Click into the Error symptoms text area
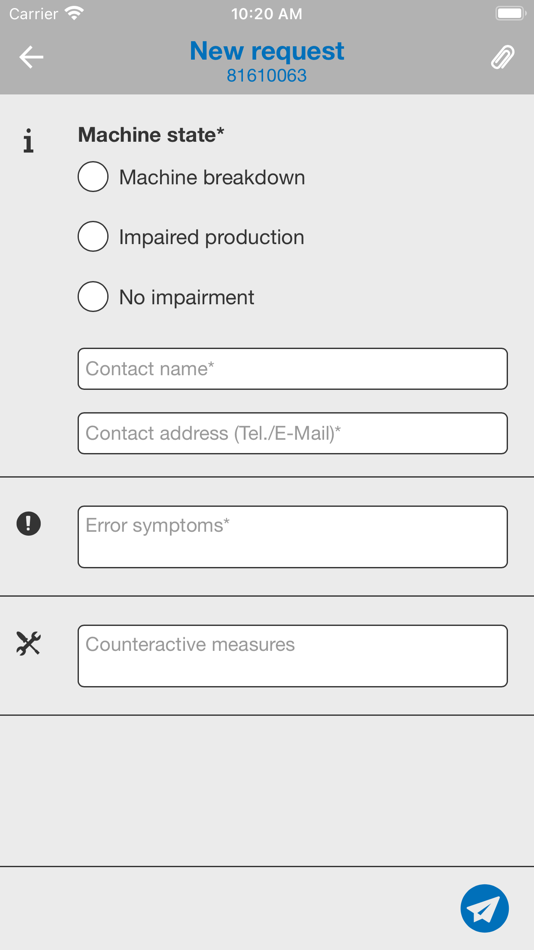The height and width of the screenshot is (950, 534). (293, 537)
